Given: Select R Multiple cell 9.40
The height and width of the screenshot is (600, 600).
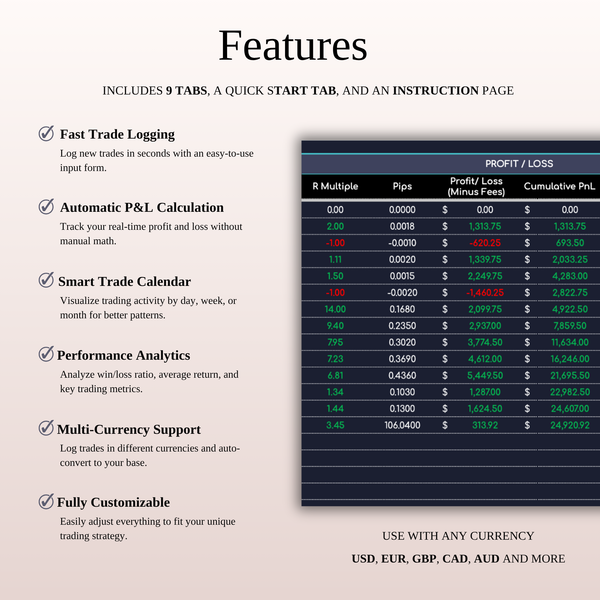Looking at the screenshot, I should pos(335,326).
